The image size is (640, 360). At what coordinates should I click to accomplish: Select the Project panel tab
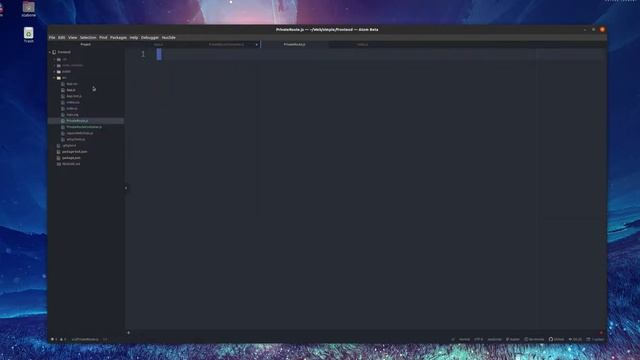(86, 44)
